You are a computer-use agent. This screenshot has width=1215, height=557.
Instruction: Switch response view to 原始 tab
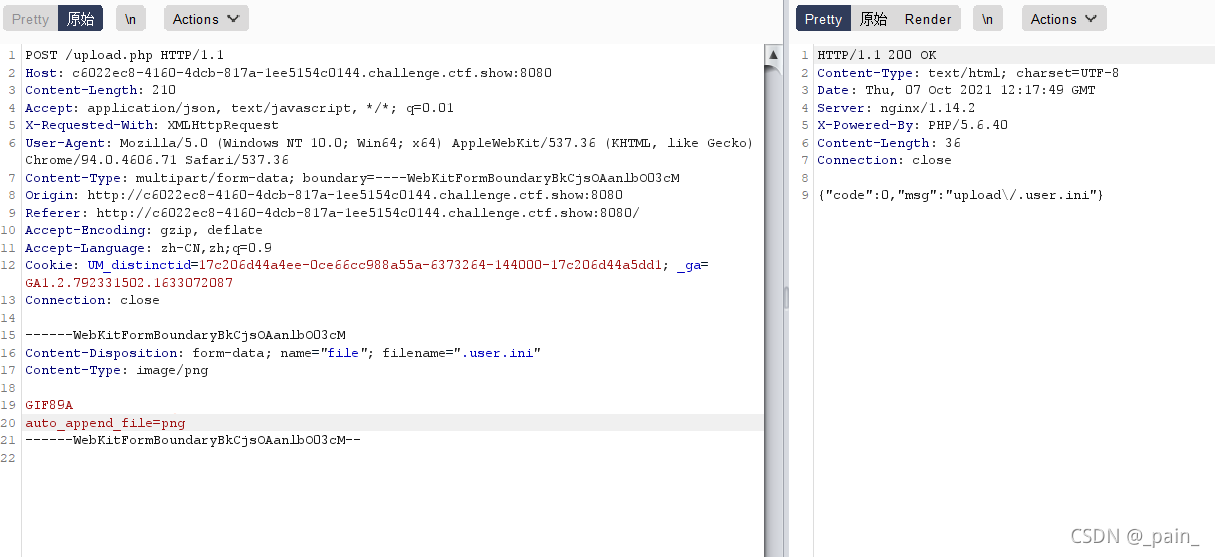tap(873, 19)
